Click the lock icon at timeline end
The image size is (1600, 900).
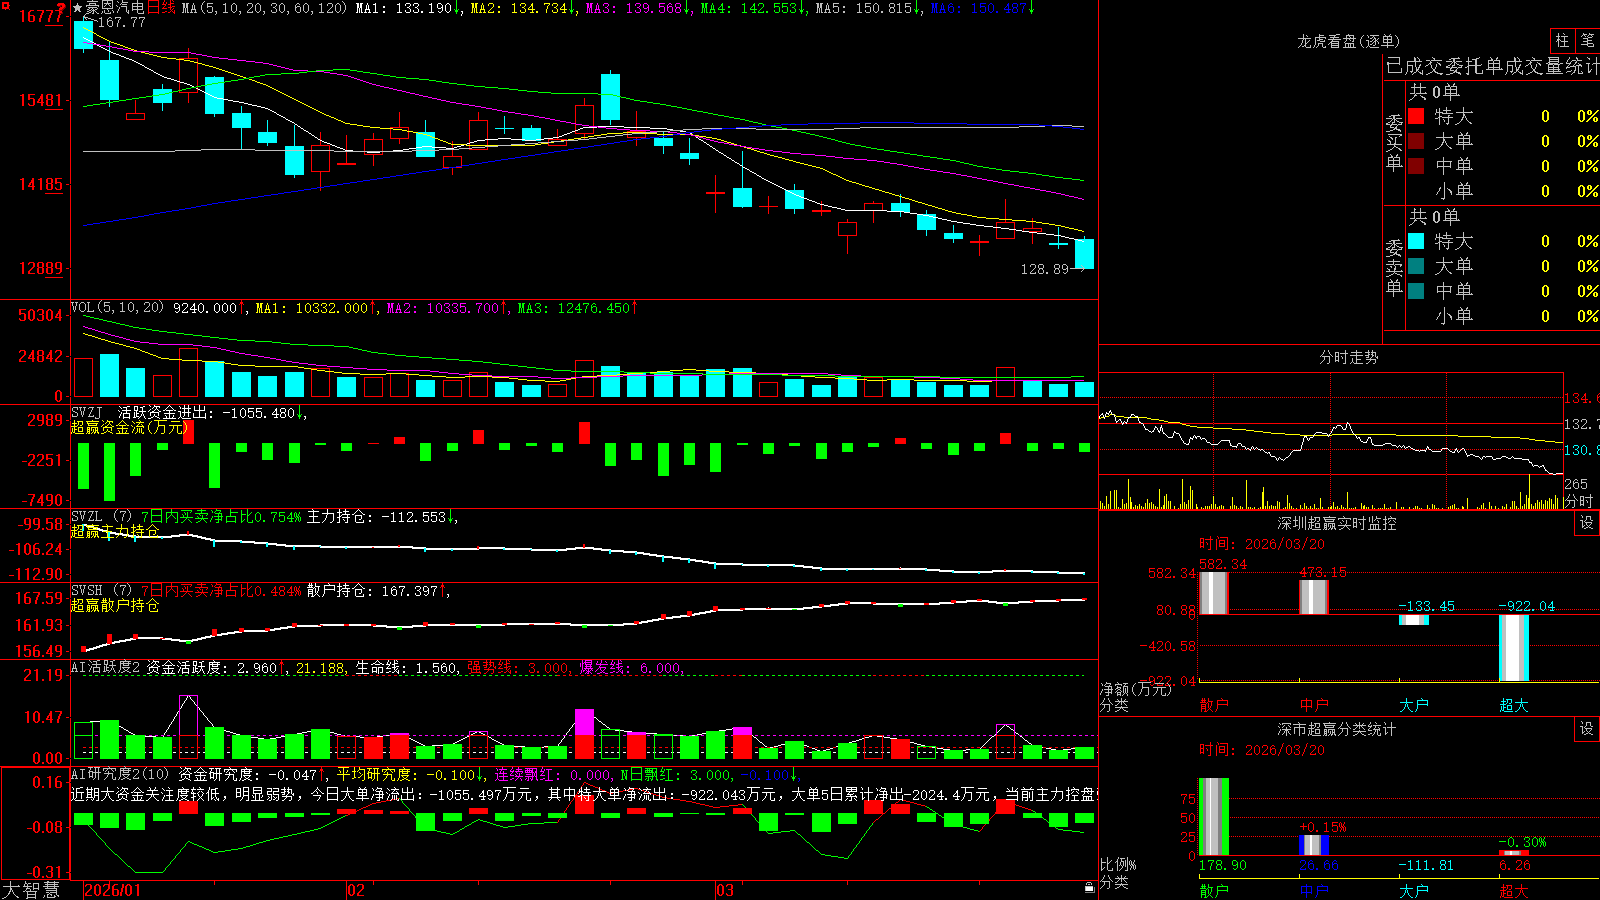(x=1090, y=887)
